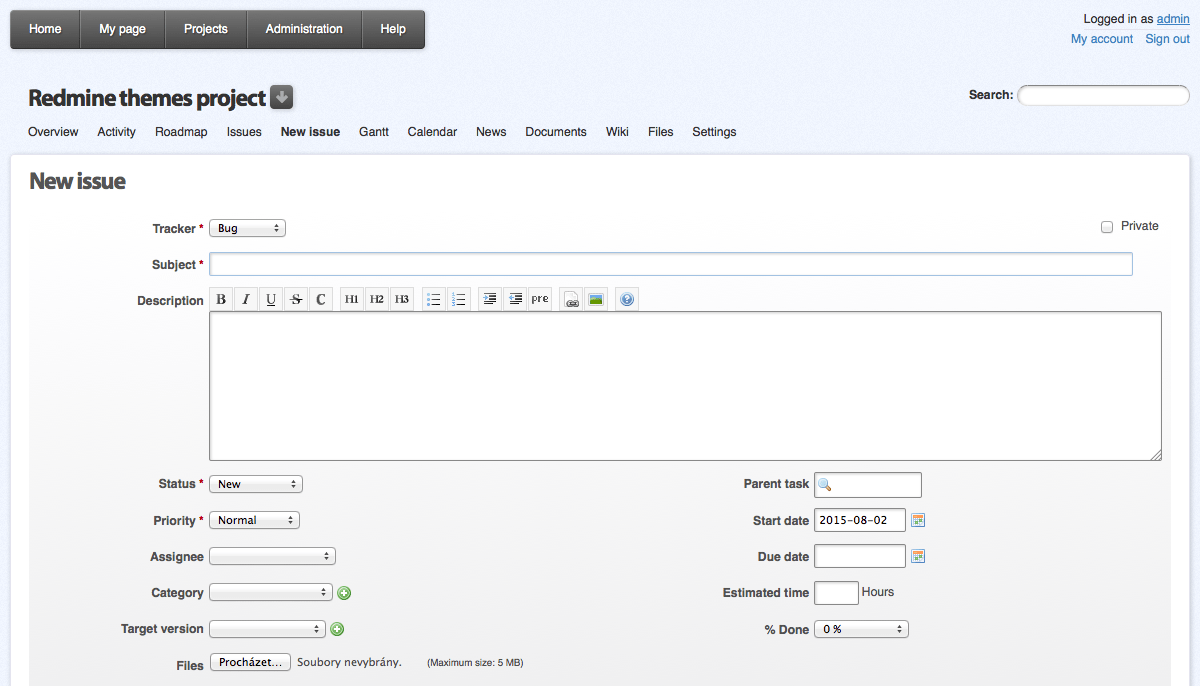The width and height of the screenshot is (1200, 686).
Task: Insert Heading 3 in the description
Action: pyautogui.click(x=402, y=299)
